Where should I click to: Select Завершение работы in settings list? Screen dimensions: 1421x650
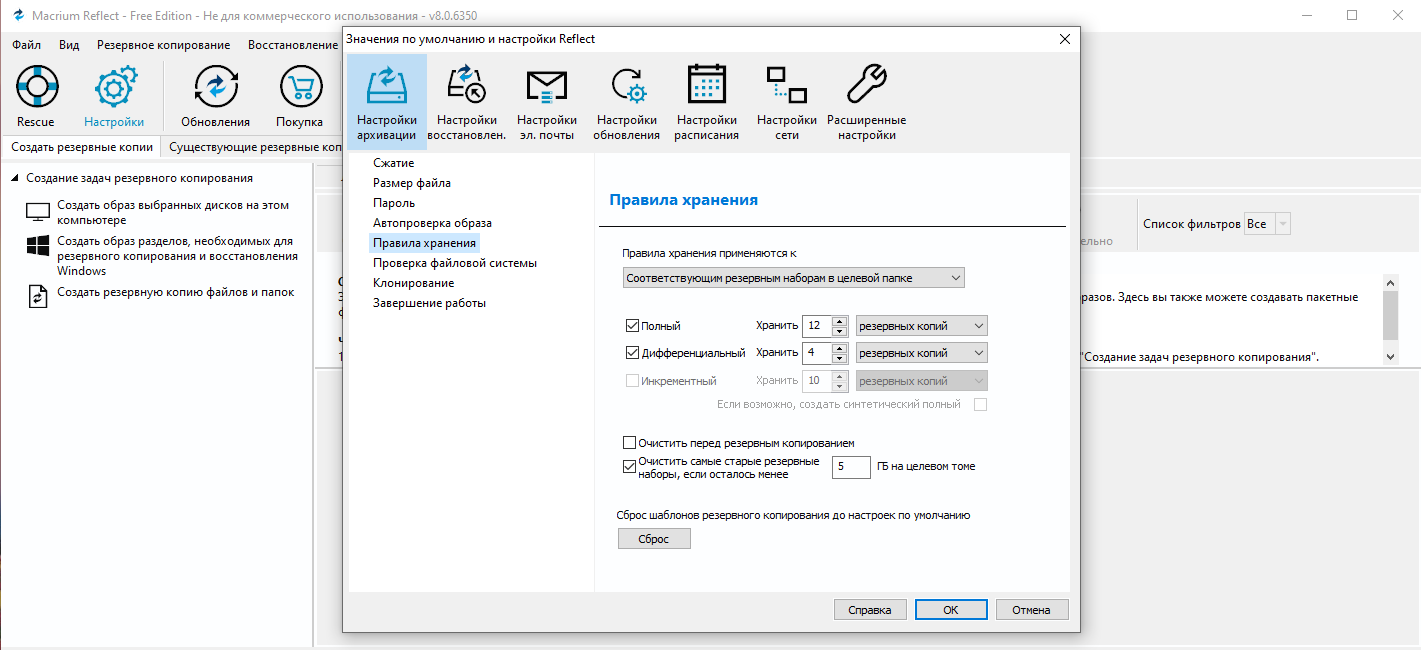coord(429,303)
